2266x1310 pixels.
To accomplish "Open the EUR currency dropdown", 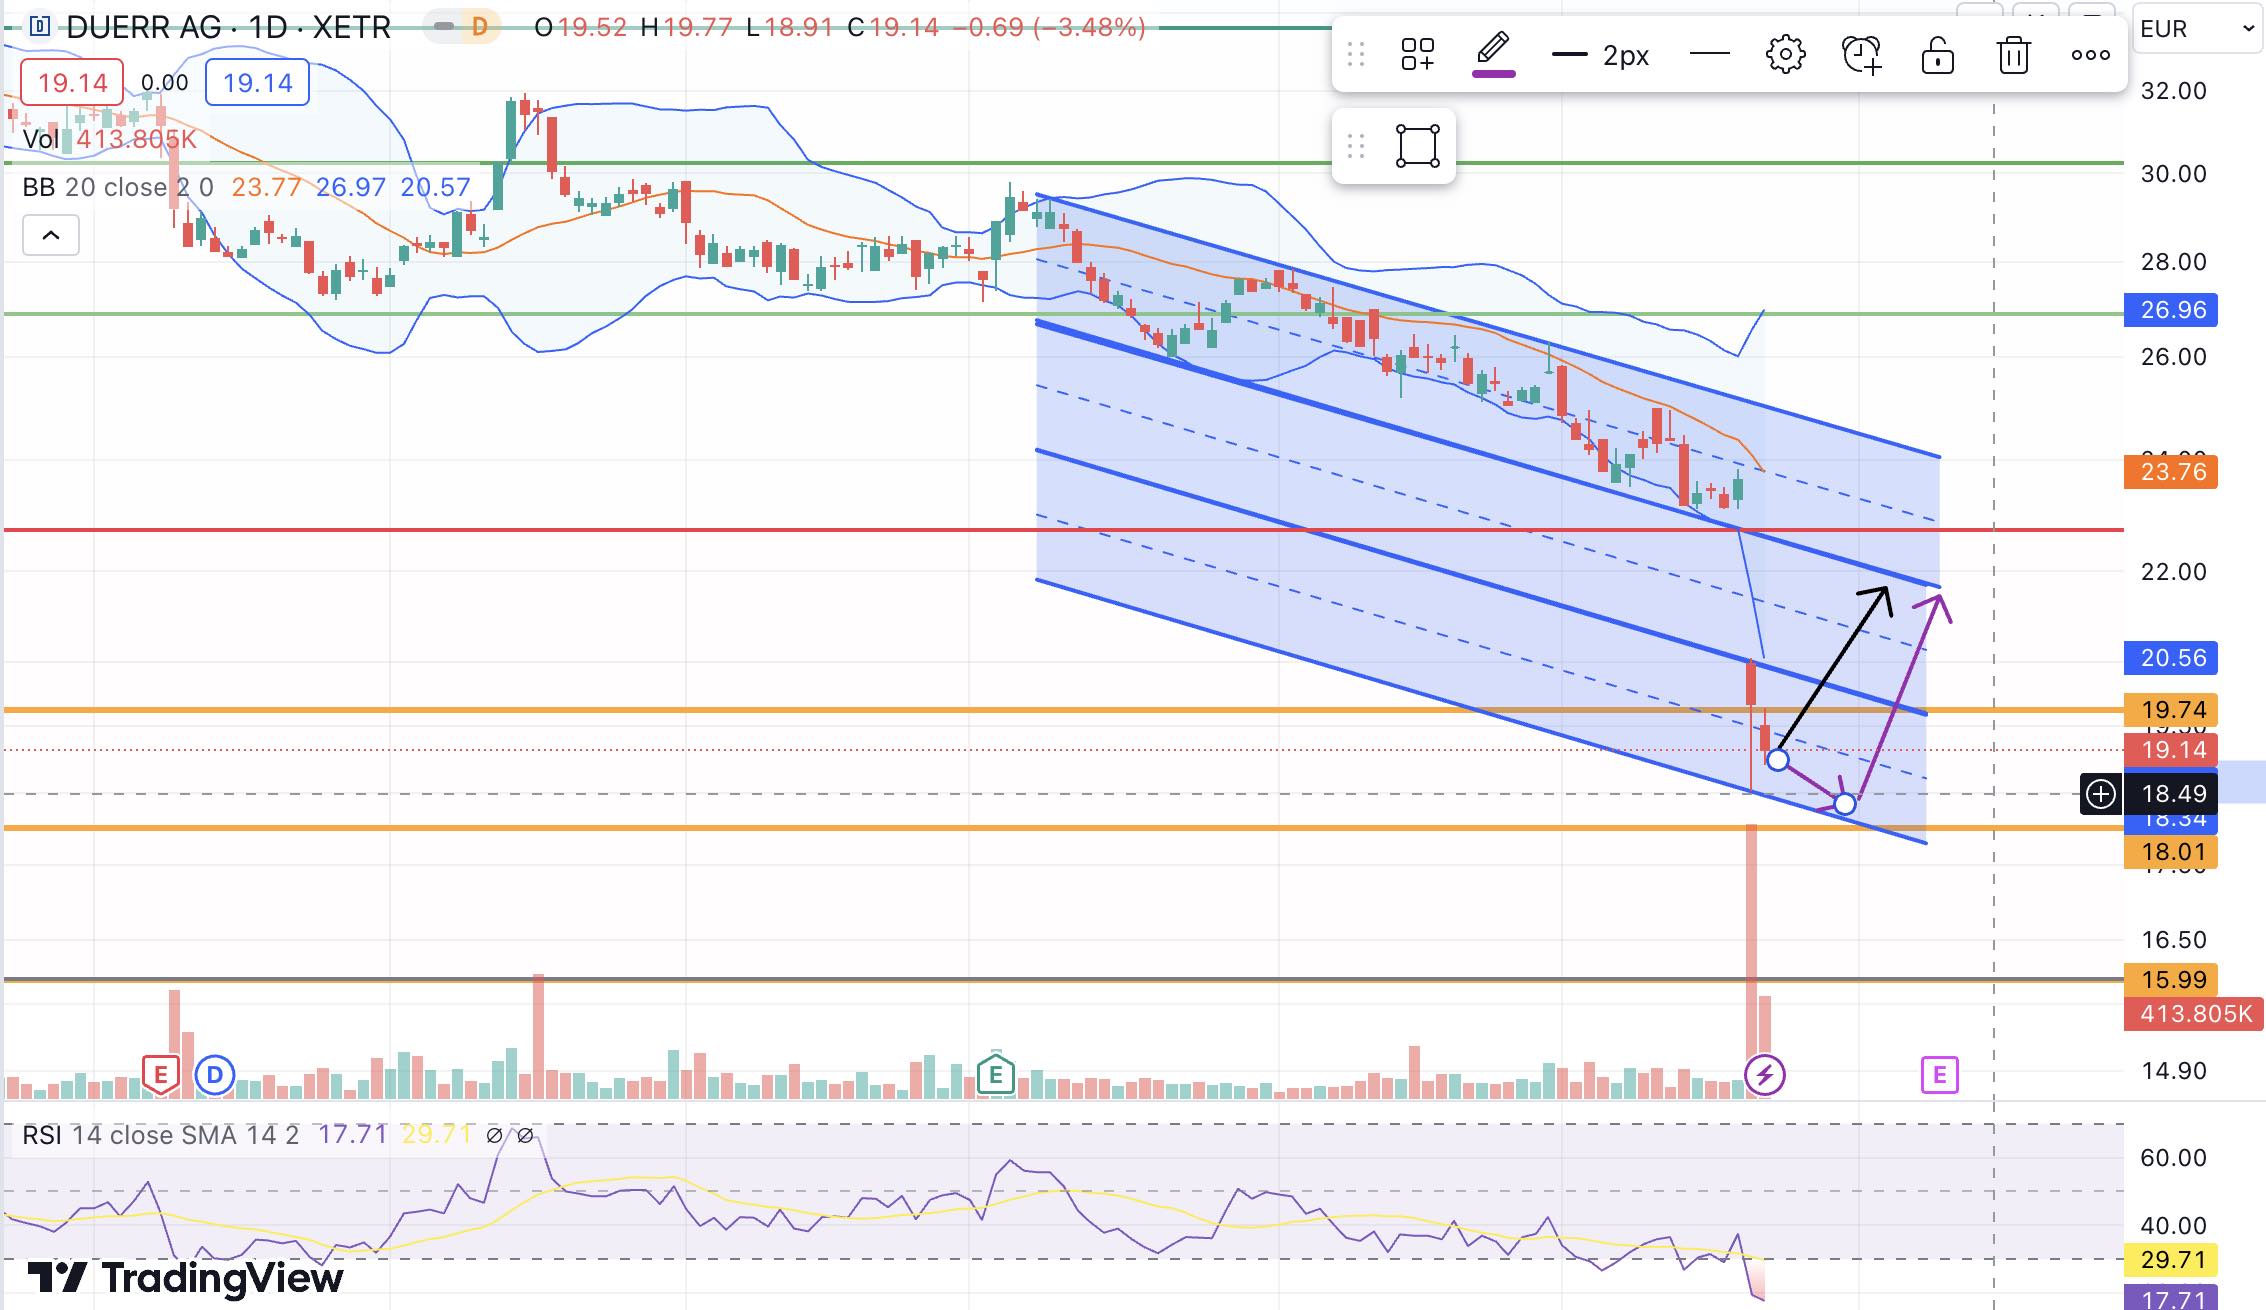I will [2196, 29].
